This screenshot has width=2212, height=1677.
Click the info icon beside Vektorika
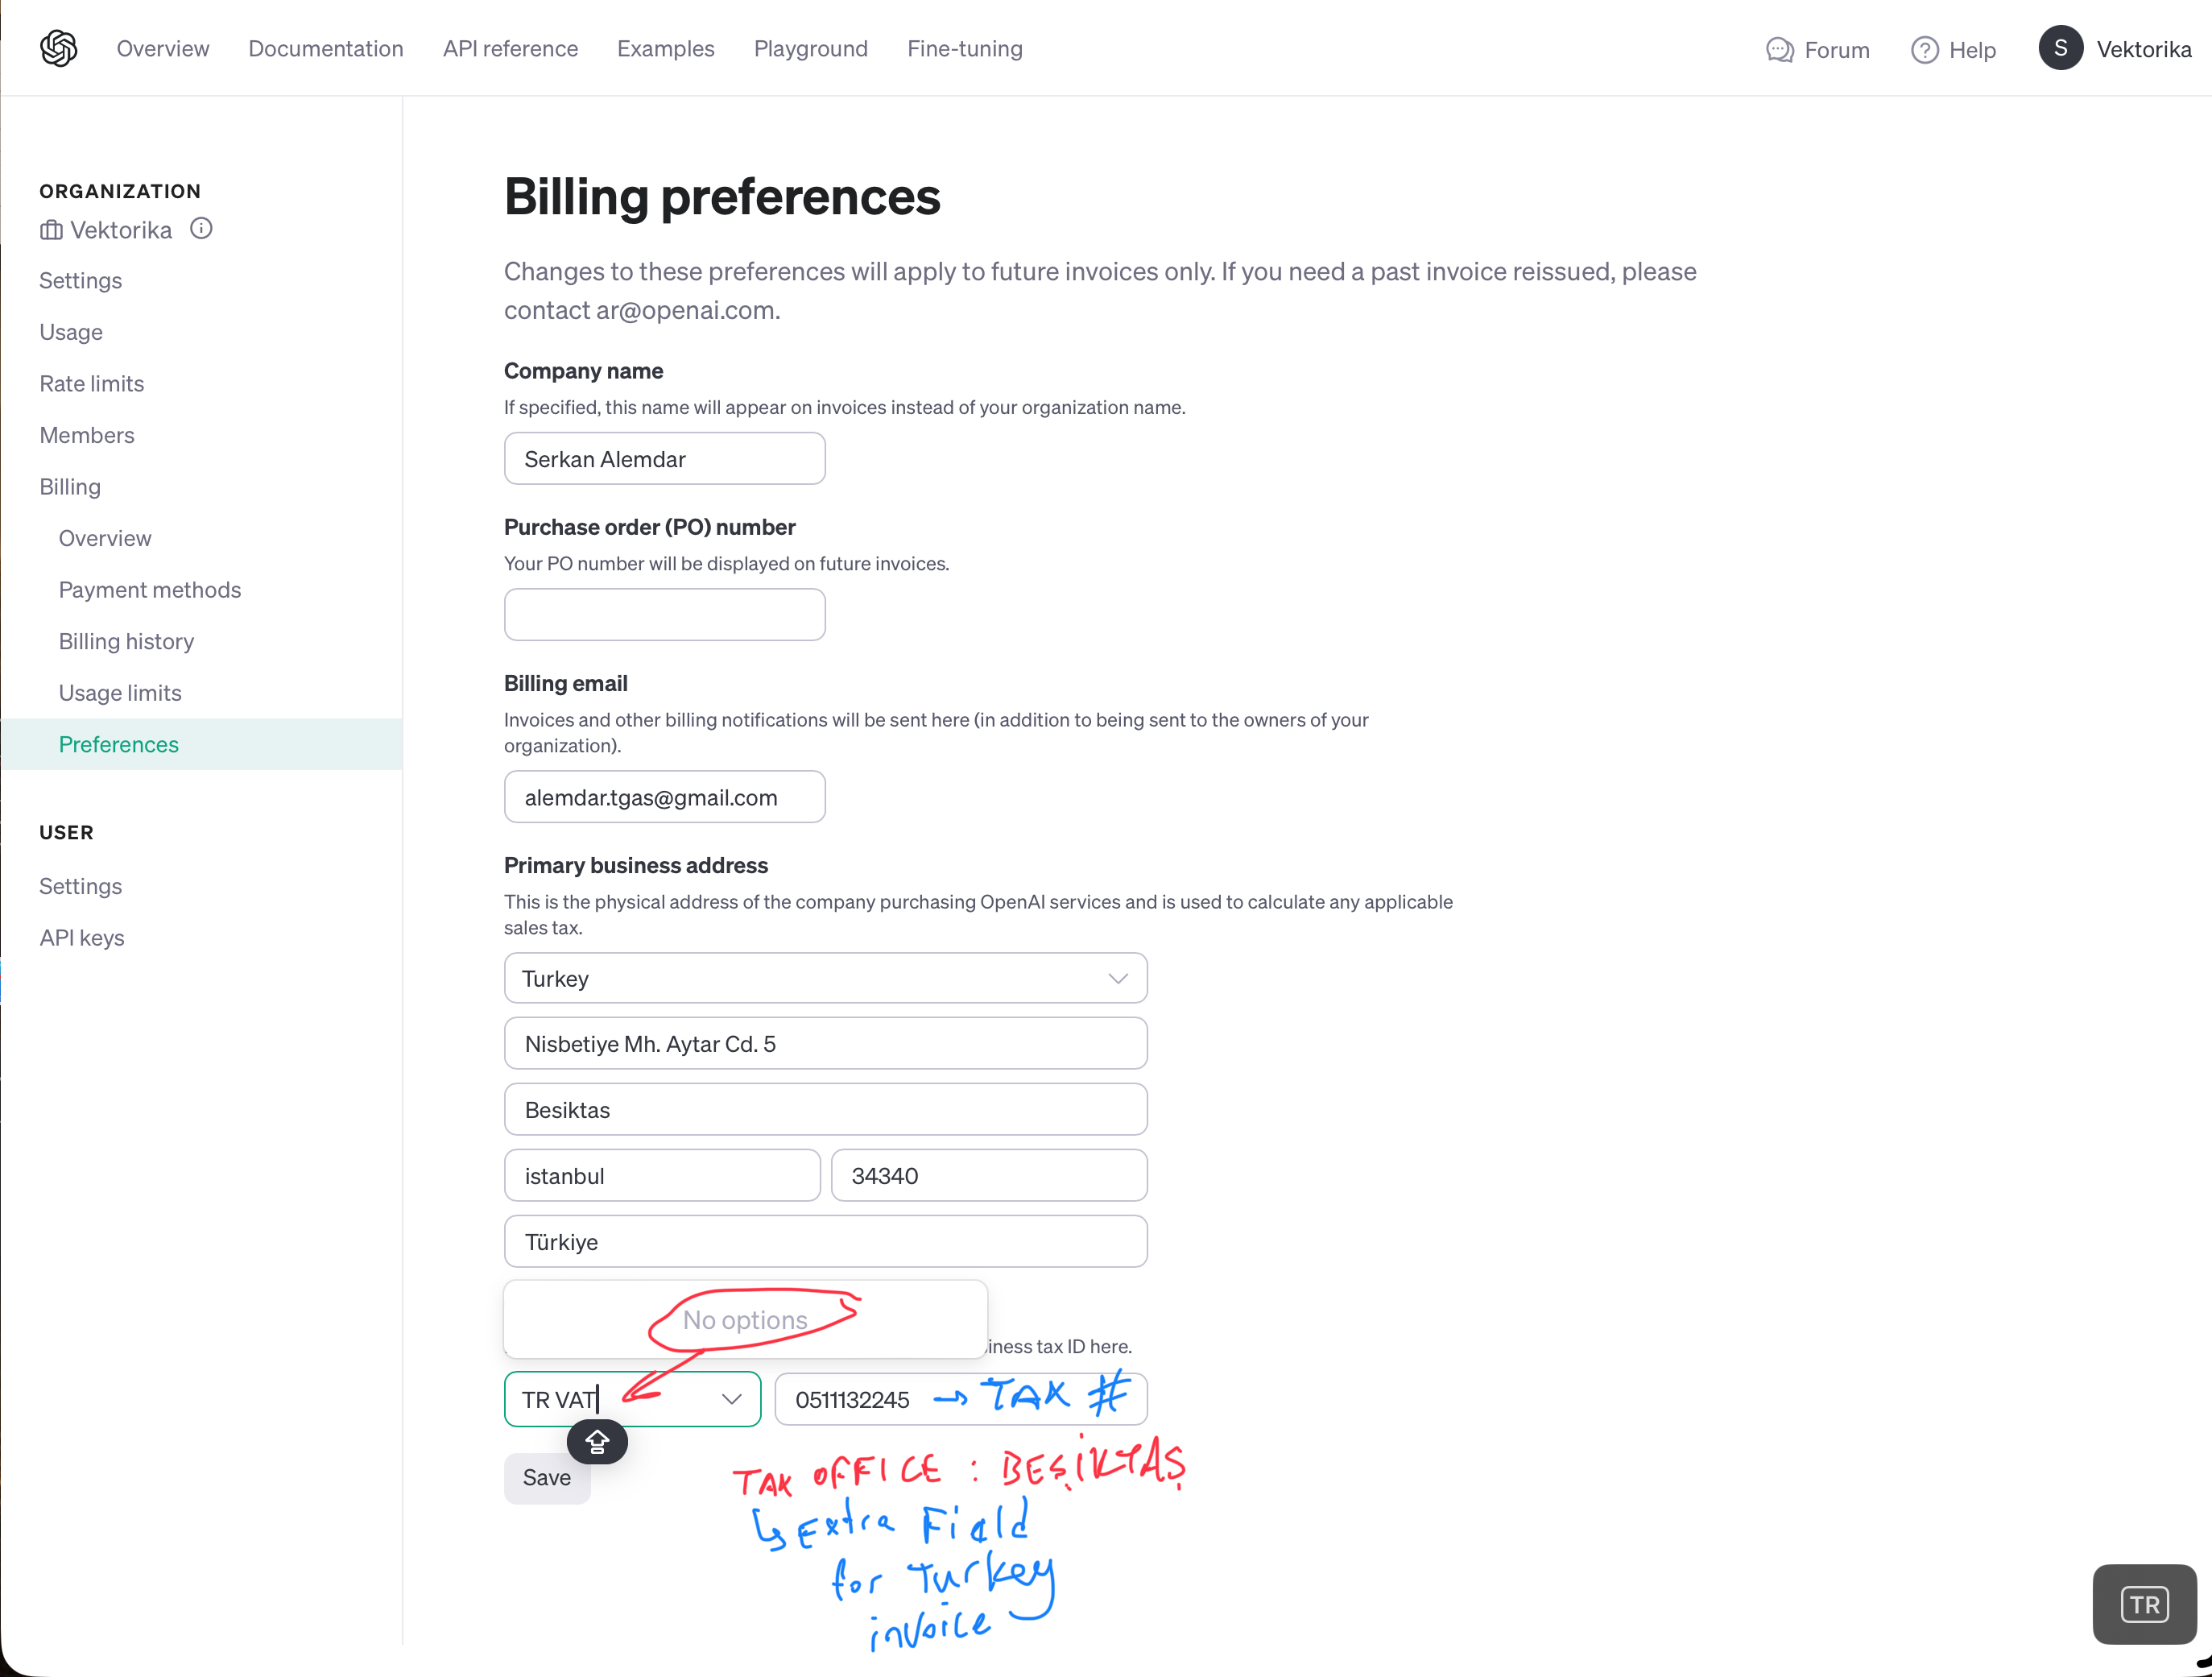(x=201, y=229)
